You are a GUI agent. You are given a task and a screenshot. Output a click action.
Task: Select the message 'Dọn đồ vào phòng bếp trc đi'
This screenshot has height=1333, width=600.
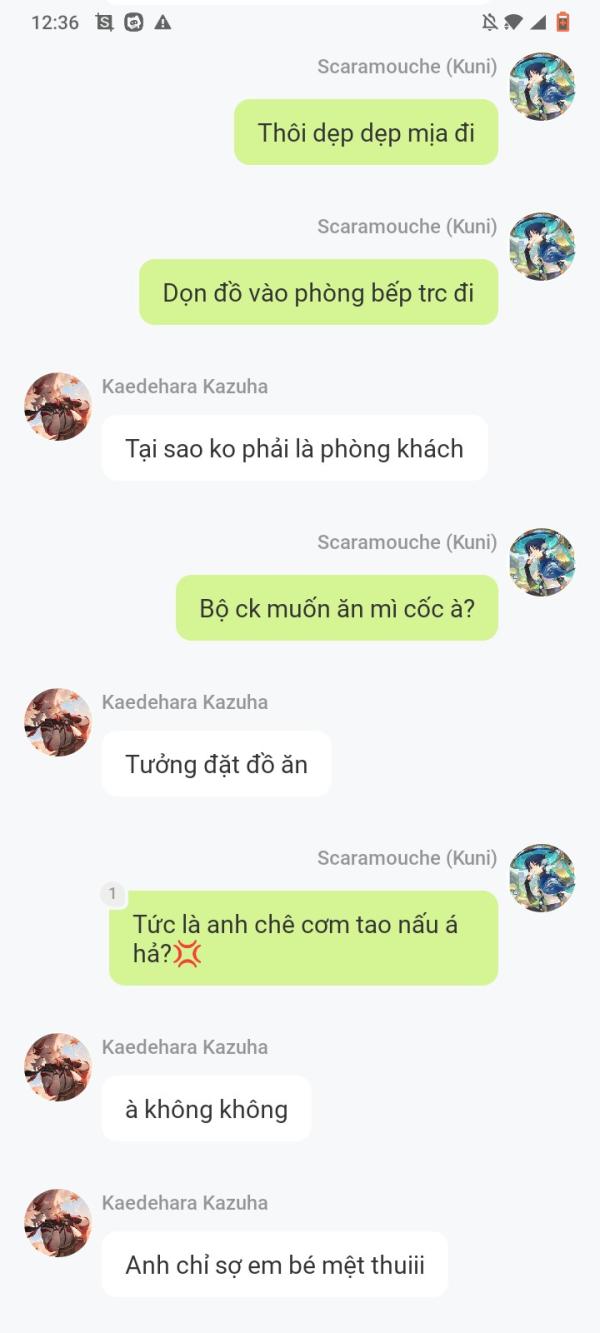coord(318,292)
